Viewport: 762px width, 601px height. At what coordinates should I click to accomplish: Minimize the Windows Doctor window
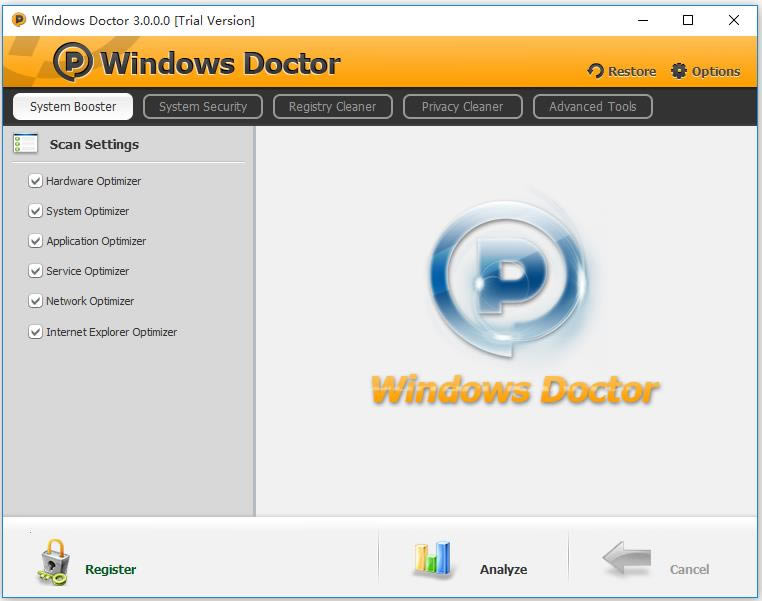643,20
